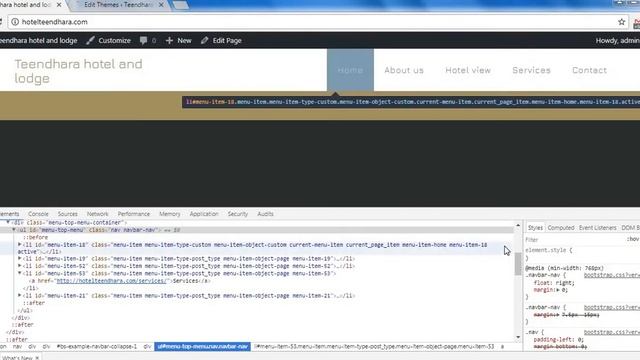The height and width of the screenshot is (360, 640).
Task: Select ul#menu-top-menu breadcrumb item
Action: click(202, 347)
